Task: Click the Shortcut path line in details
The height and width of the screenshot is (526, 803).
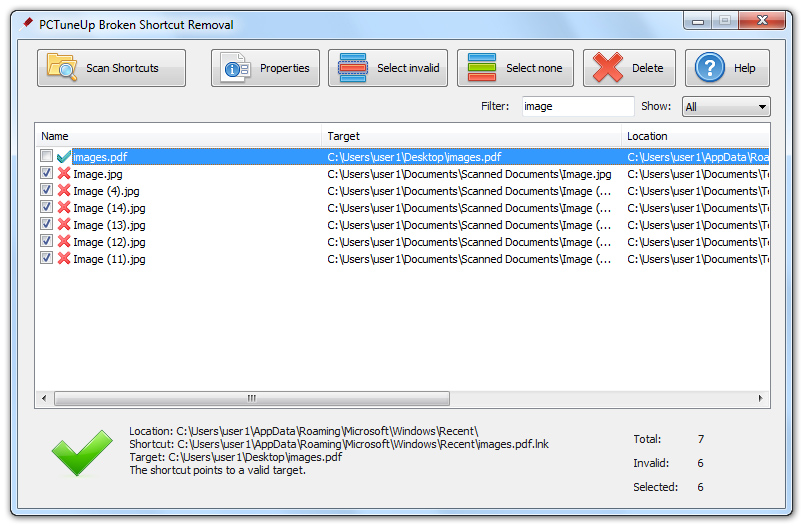Action: tap(339, 444)
